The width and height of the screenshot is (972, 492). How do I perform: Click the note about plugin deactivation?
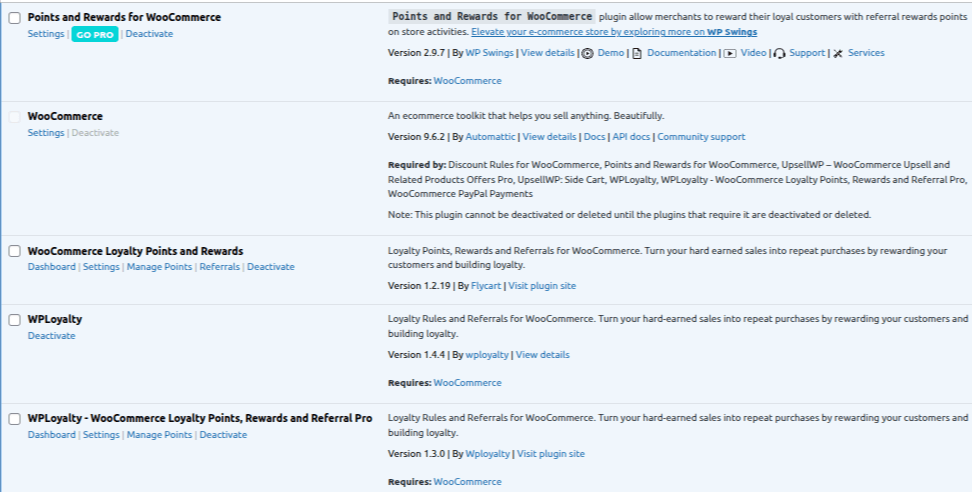[x=629, y=215]
